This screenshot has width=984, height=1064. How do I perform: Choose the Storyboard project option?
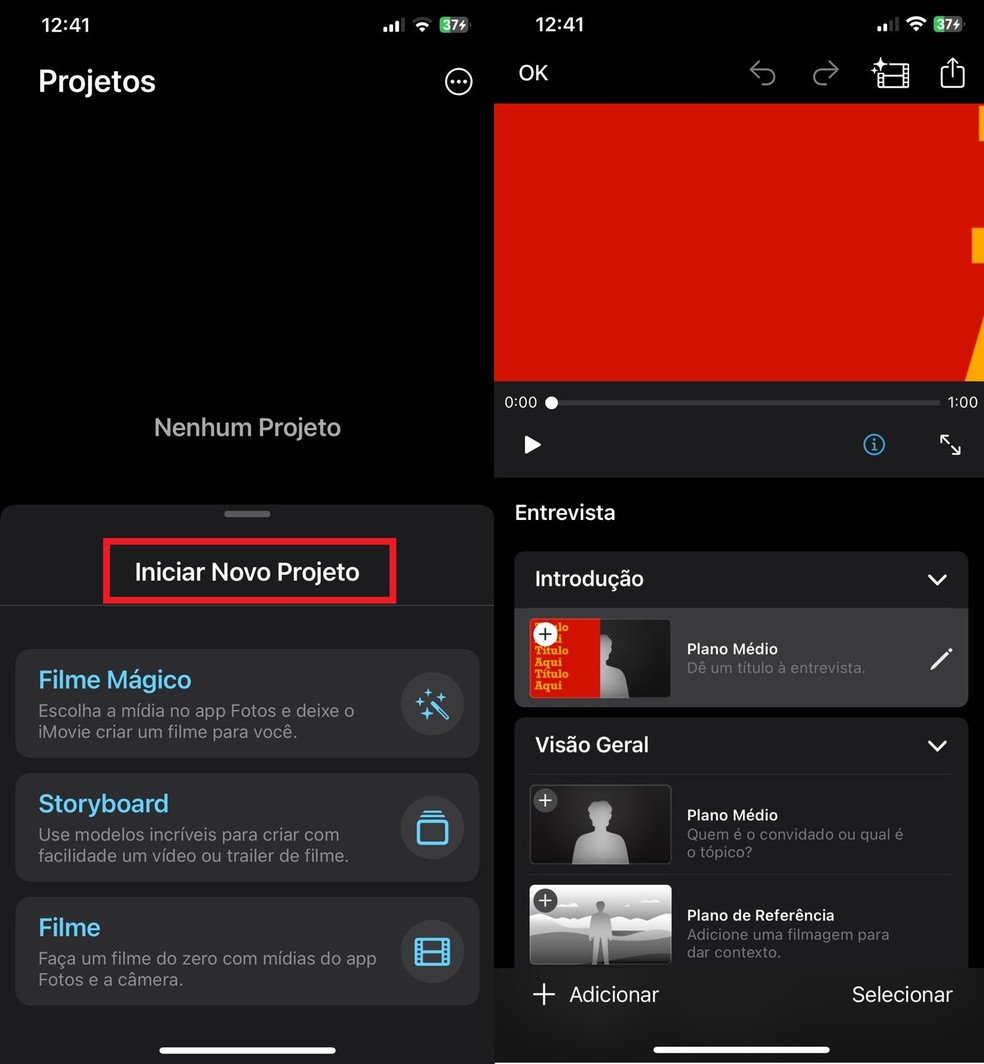[x=247, y=827]
